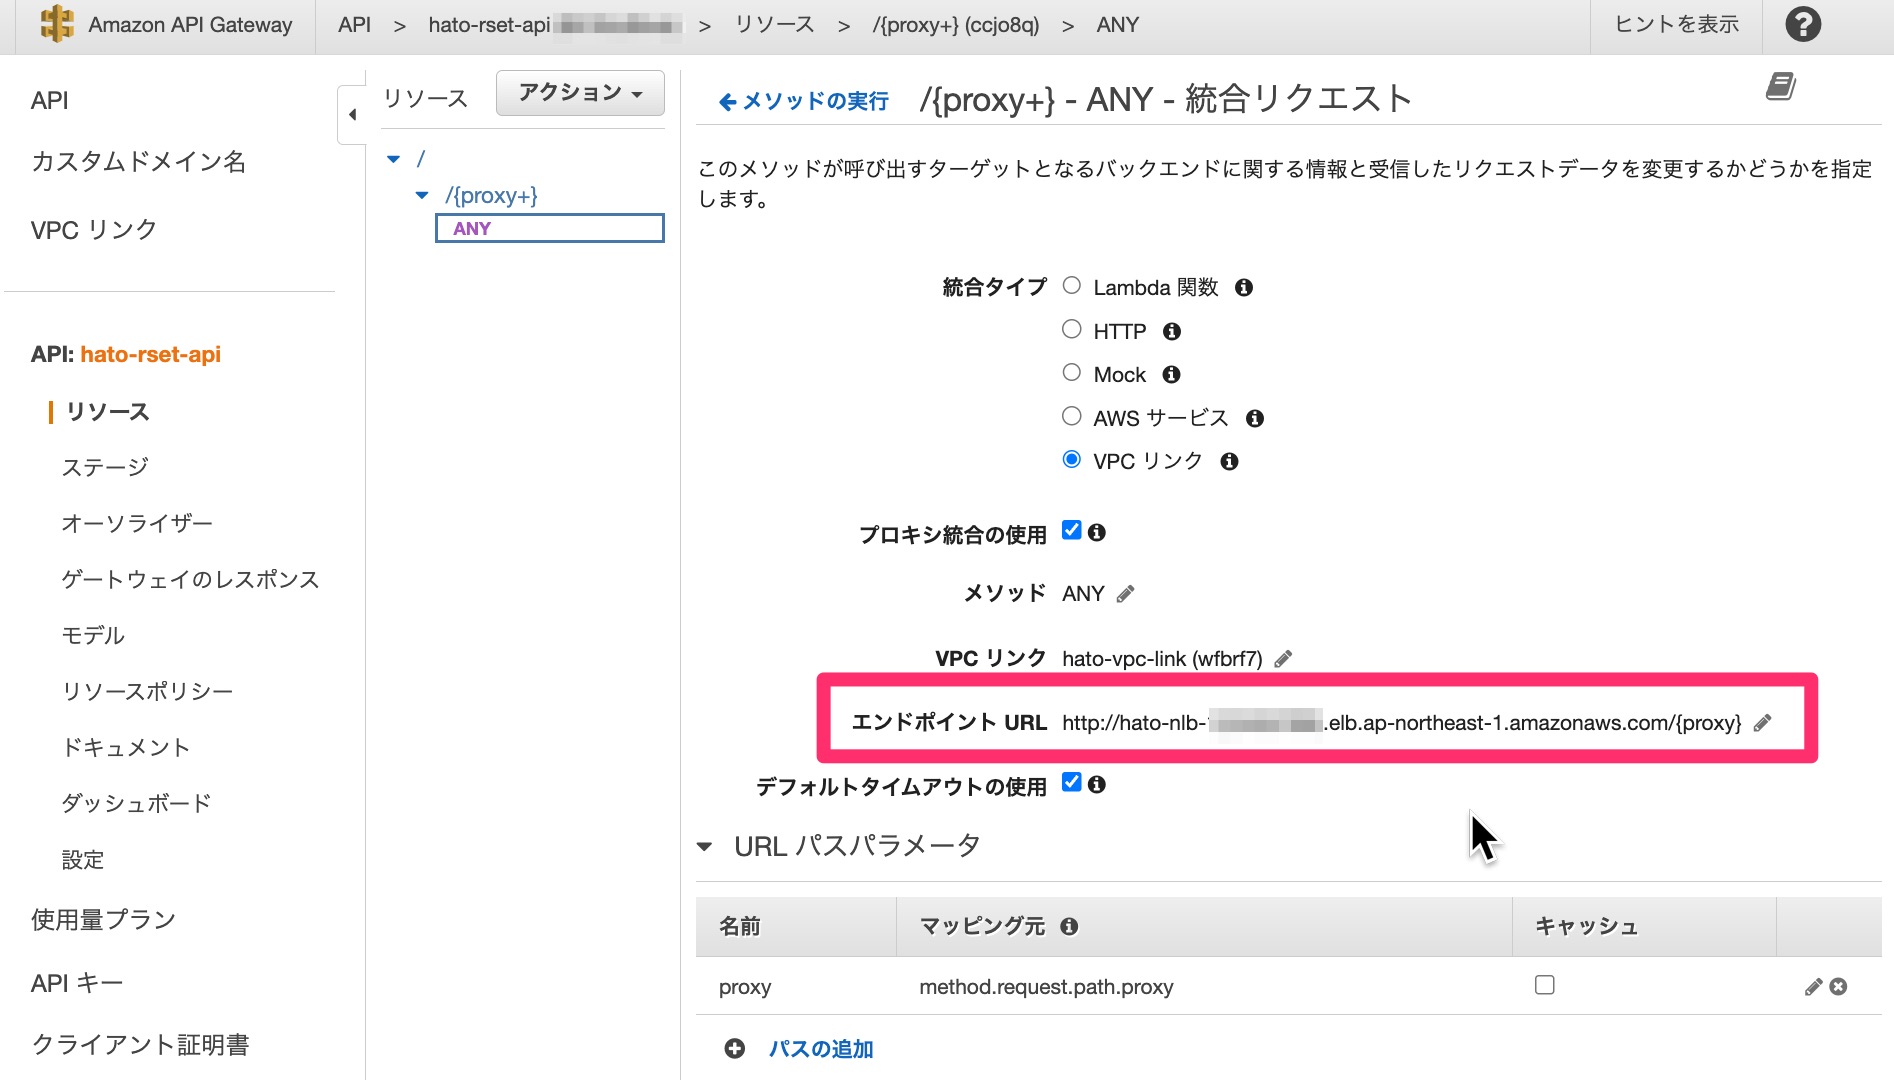1894x1080 pixels.
Task: Open the アクション dropdown menu
Action: [x=580, y=93]
